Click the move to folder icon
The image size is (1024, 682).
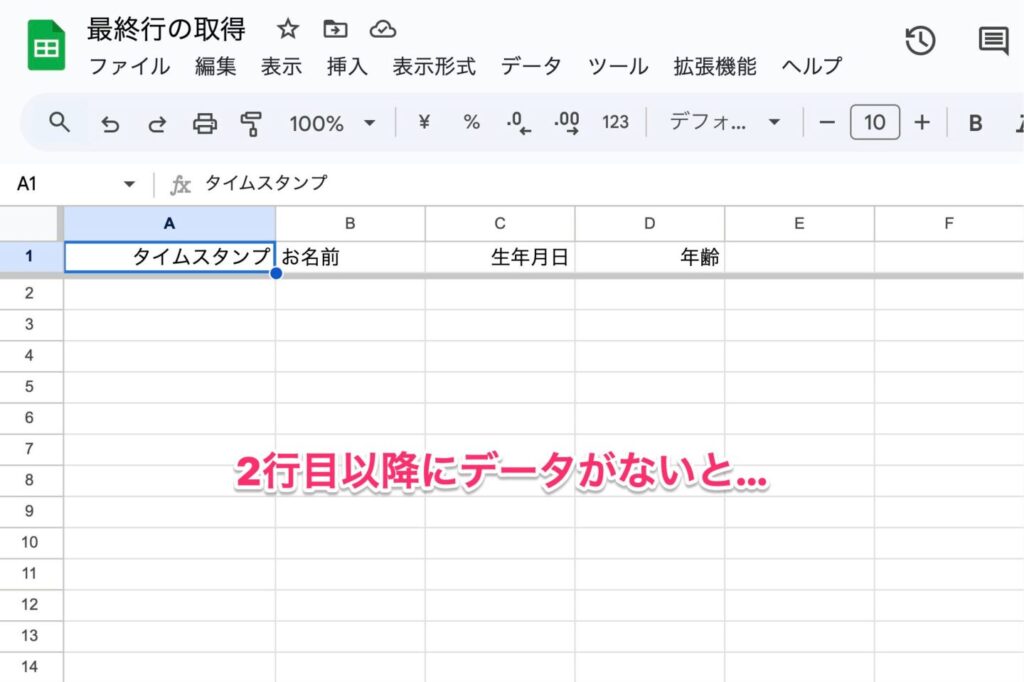(x=335, y=29)
